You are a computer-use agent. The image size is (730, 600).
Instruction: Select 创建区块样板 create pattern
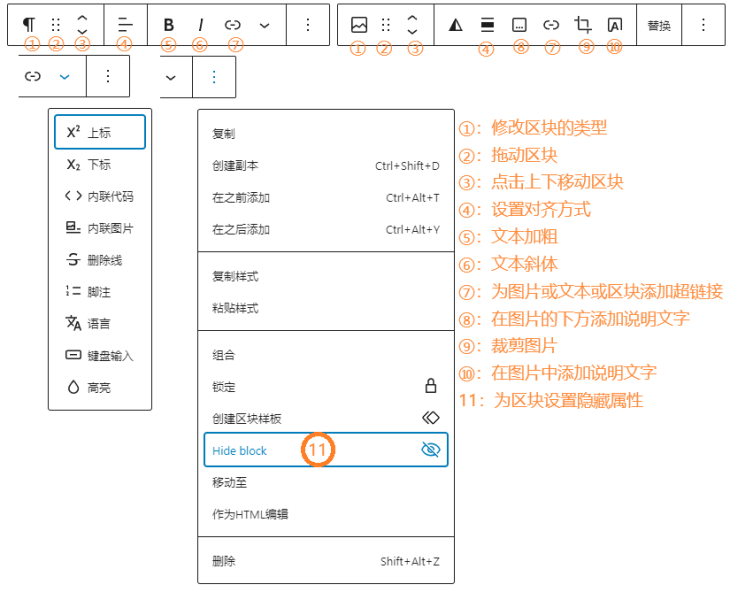click(x=326, y=418)
